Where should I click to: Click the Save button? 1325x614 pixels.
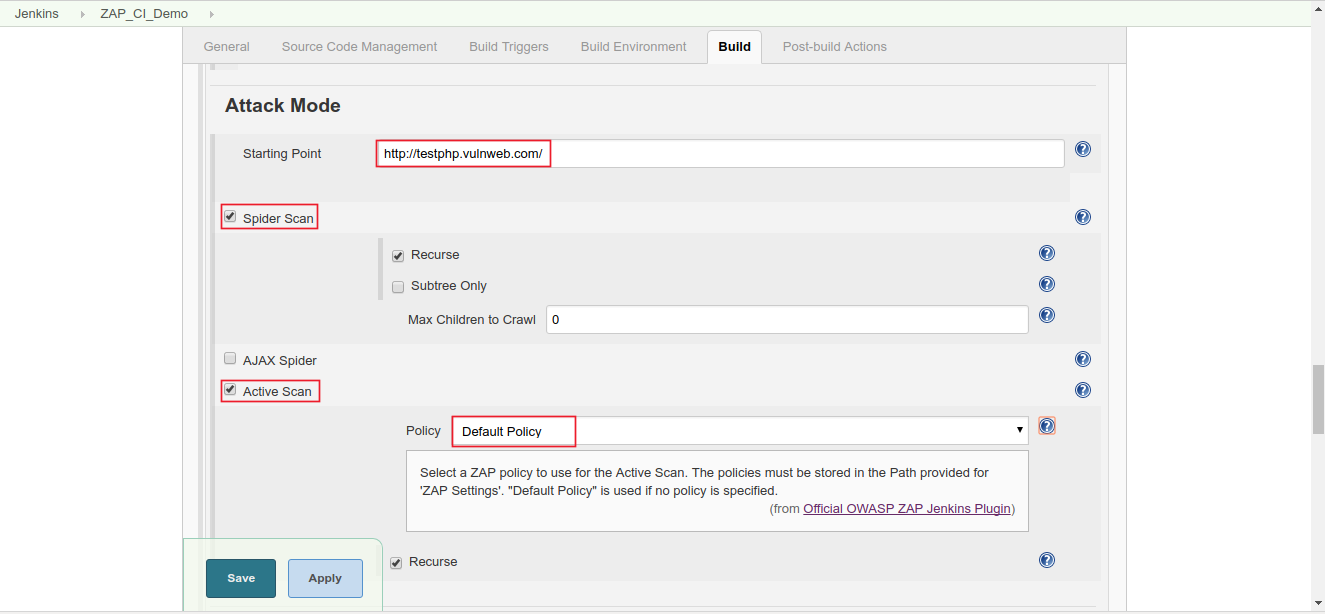click(240, 578)
